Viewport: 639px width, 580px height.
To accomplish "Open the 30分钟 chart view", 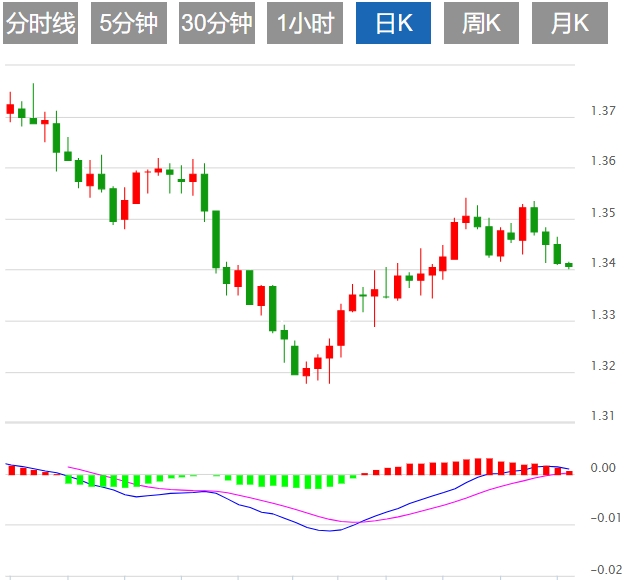I will [x=217, y=24].
